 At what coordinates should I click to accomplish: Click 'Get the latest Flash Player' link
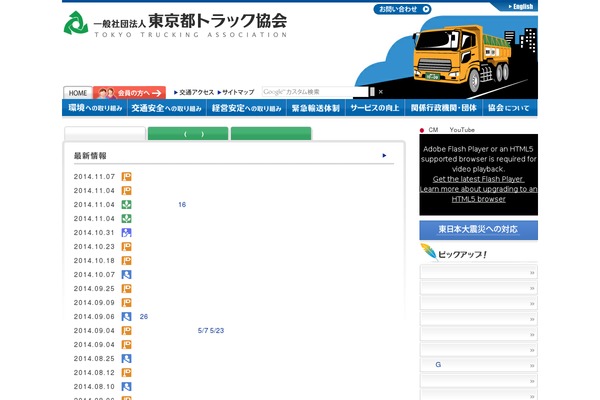478,179
